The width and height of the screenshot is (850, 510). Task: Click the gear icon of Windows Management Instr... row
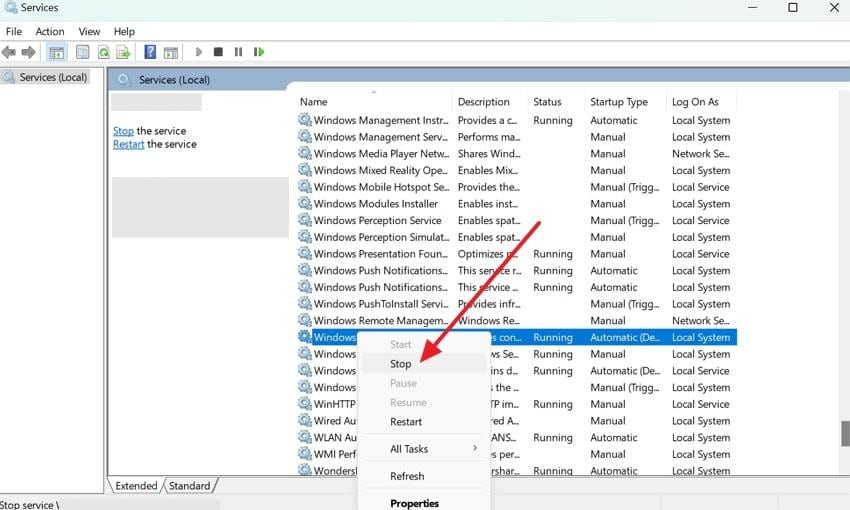305,119
